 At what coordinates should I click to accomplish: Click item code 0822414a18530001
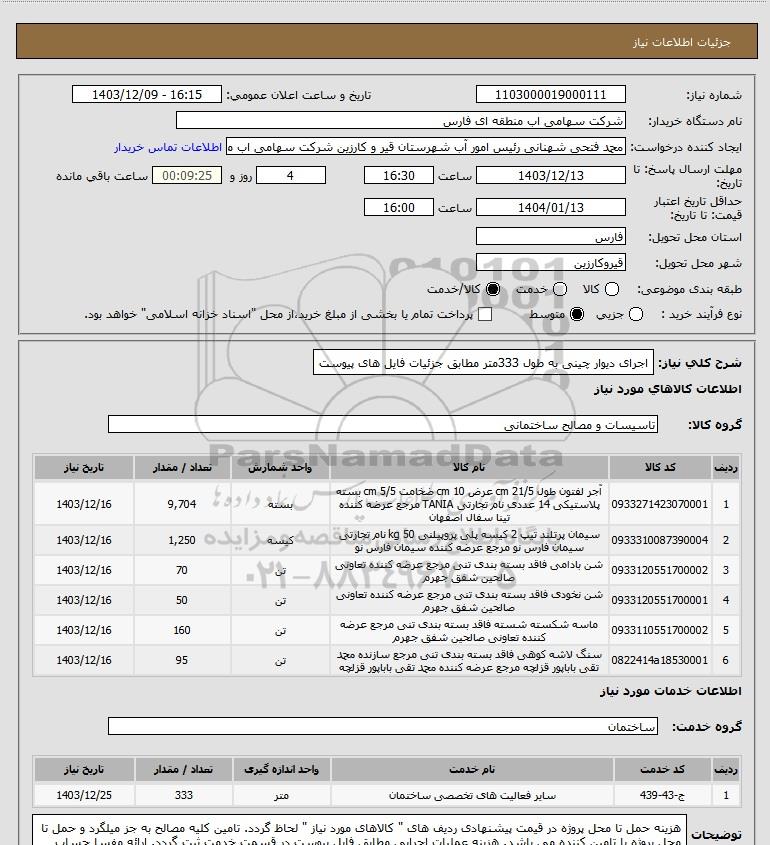pyautogui.click(x=660, y=660)
